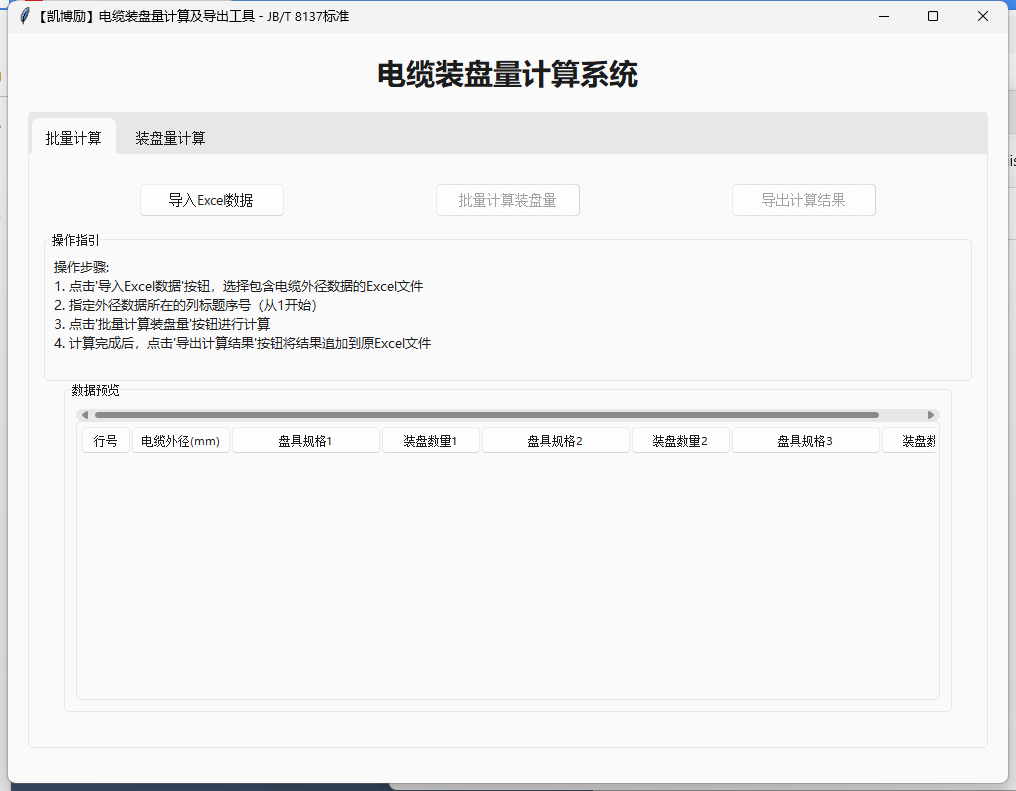Select the 批量计算 tab
The width and height of the screenshot is (1016, 791).
click(x=74, y=137)
